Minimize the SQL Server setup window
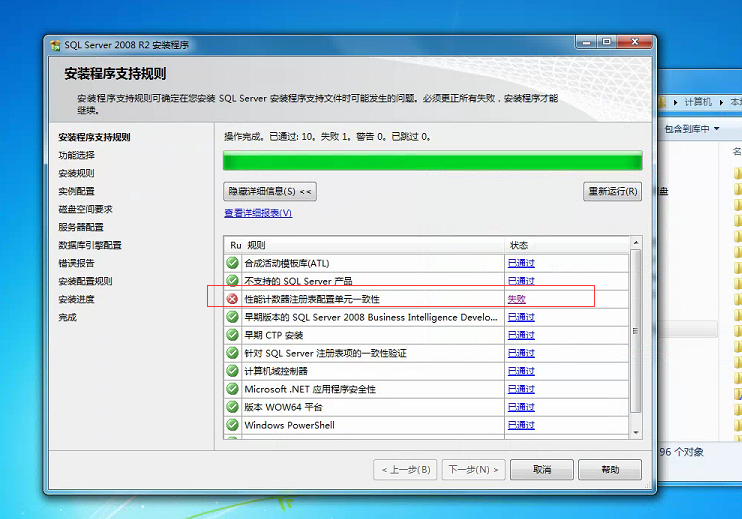 (587, 42)
